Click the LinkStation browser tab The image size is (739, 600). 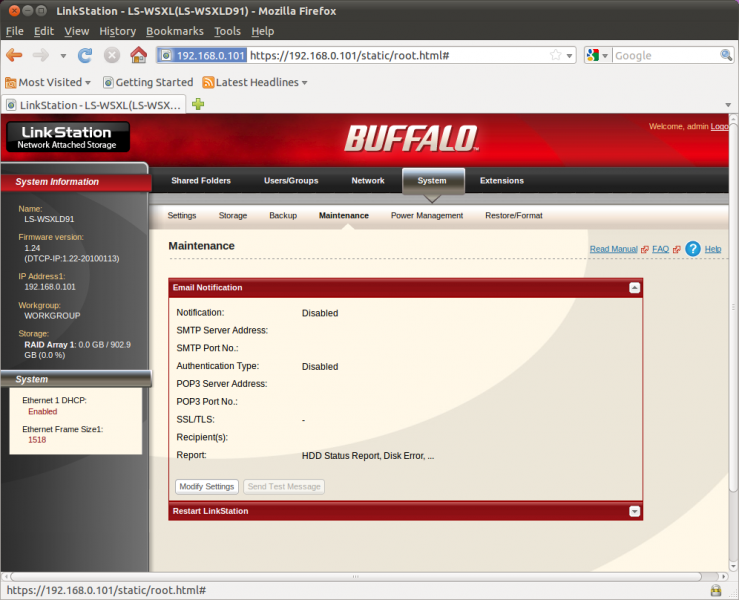click(94, 105)
